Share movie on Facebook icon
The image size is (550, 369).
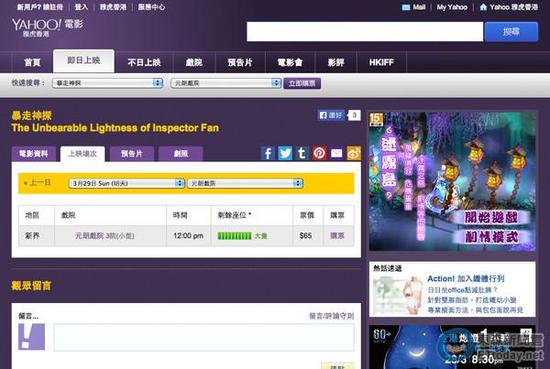point(268,154)
